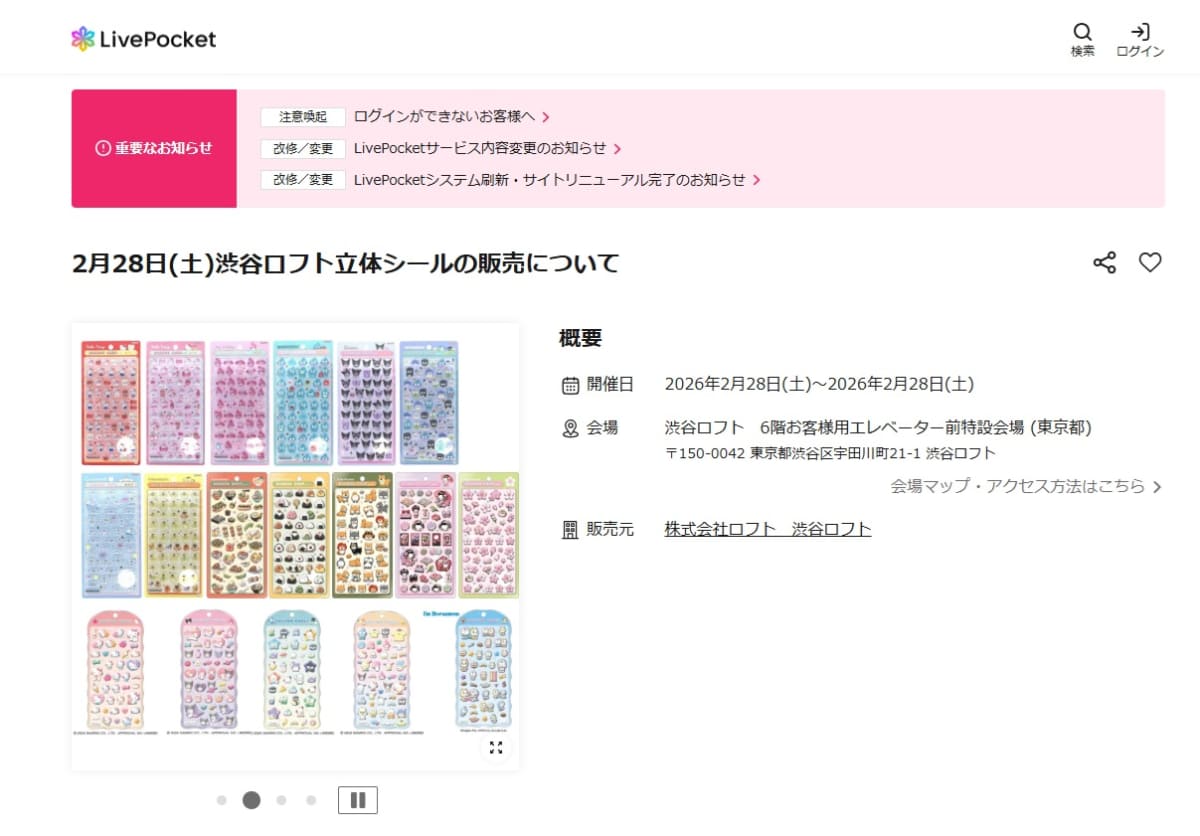
Task: Expand the ログインができないお客様へ notice chevron
Action: coord(546,117)
